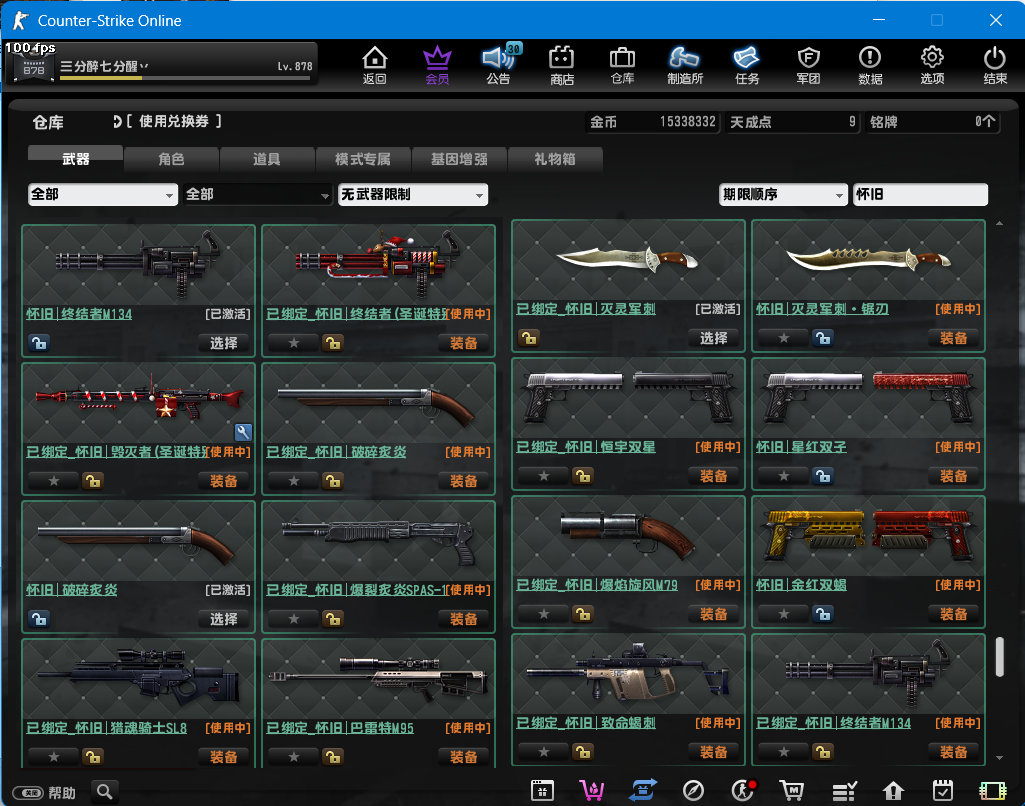This screenshot has width=1025, height=806.
Task: Toggle lock on 已绑定_怀旧|终结者(圣诞特) card
Action: [x=333, y=343]
